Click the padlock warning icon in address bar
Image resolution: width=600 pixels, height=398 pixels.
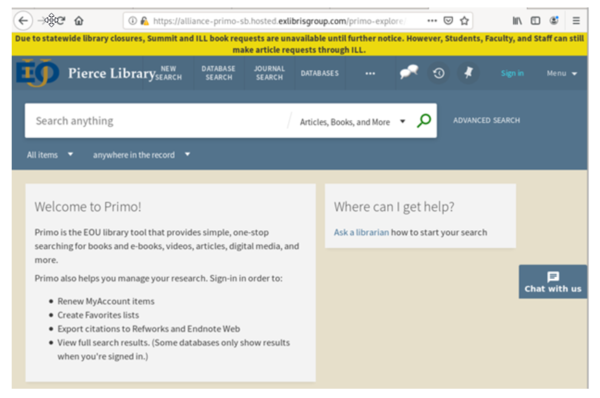point(144,21)
